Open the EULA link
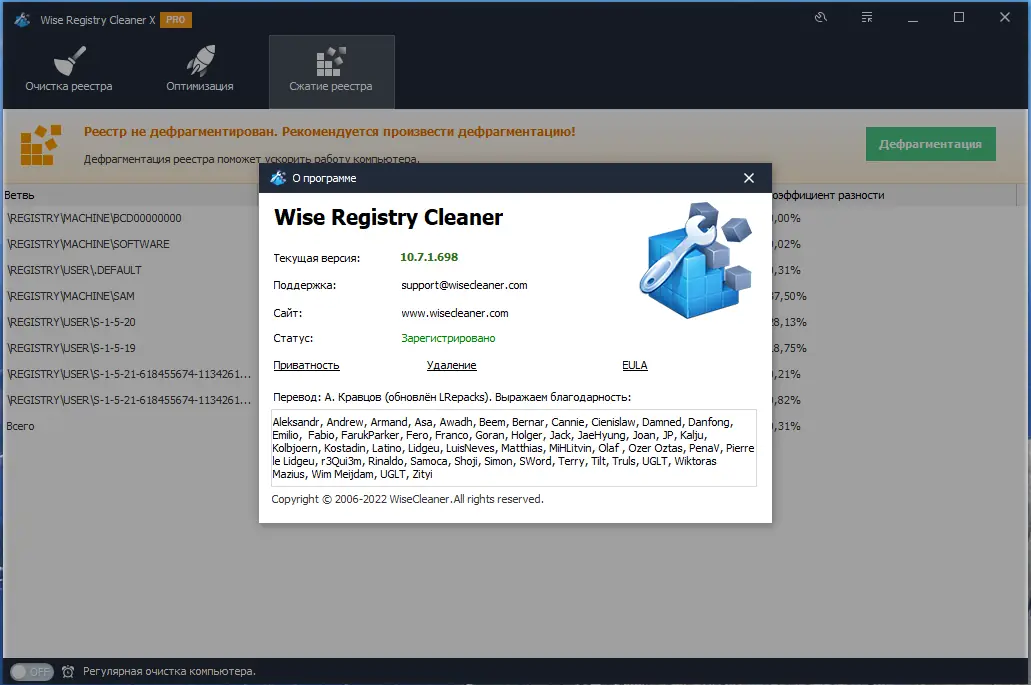Screen dimensions: 1031x685 [x=634, y=365]
